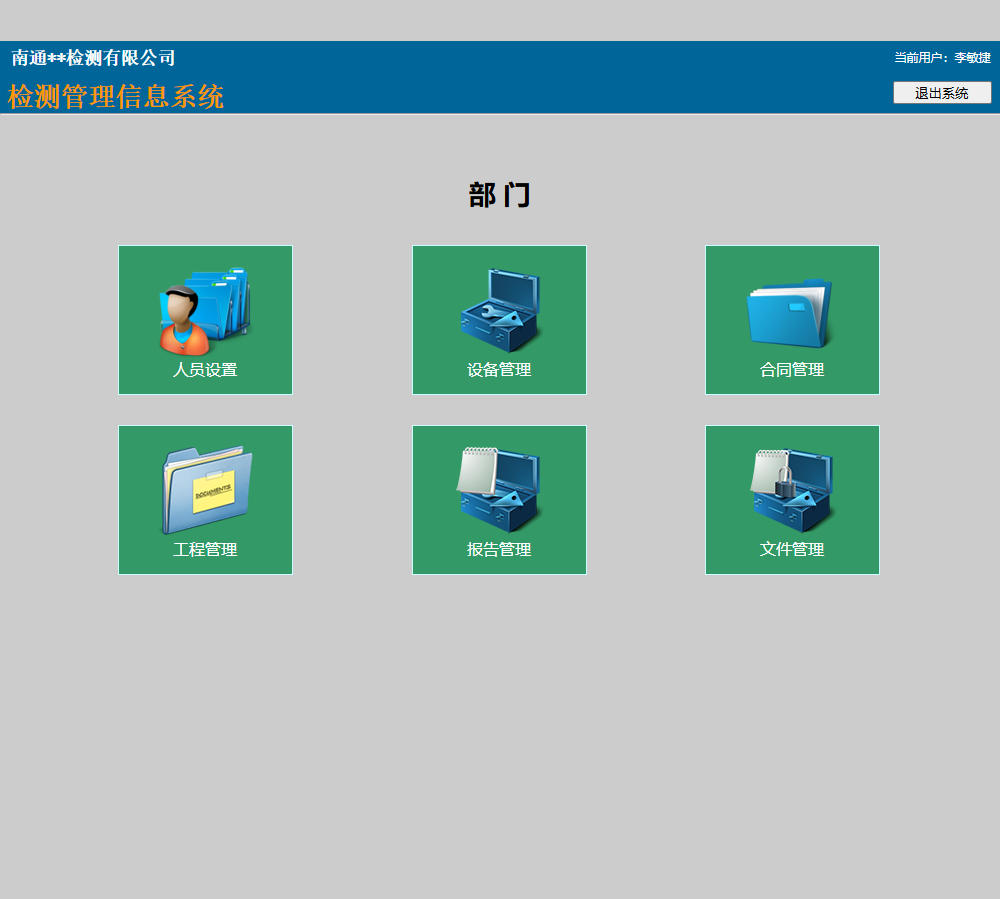The width and height of the screenshot is (1000, 899).
Task: Click the company name 南通**检测有限公司
Action: point(94,58)
